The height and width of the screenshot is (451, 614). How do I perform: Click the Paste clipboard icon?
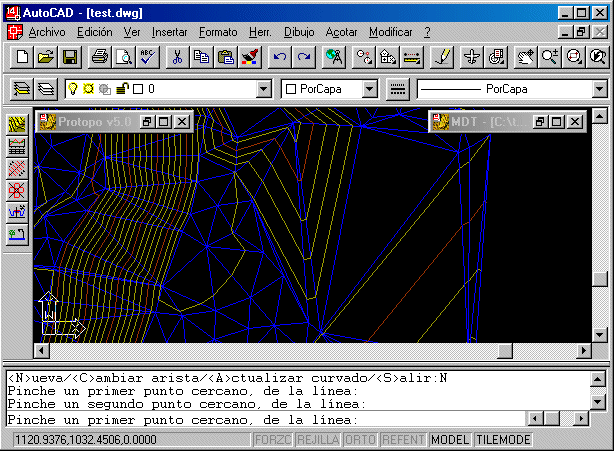click(226, 57)
